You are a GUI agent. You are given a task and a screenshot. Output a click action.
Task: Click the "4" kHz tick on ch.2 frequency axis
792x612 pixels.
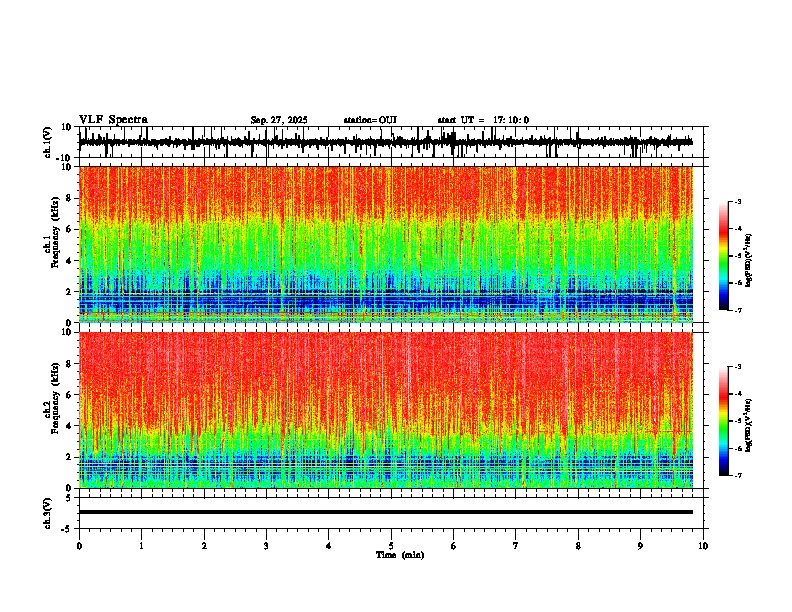69,426
